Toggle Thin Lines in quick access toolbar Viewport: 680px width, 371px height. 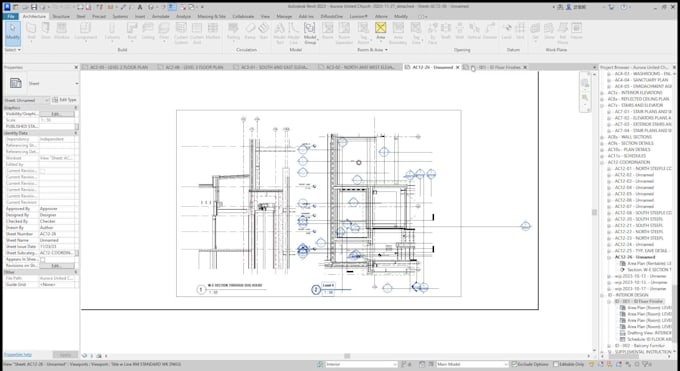pos(172,7)
